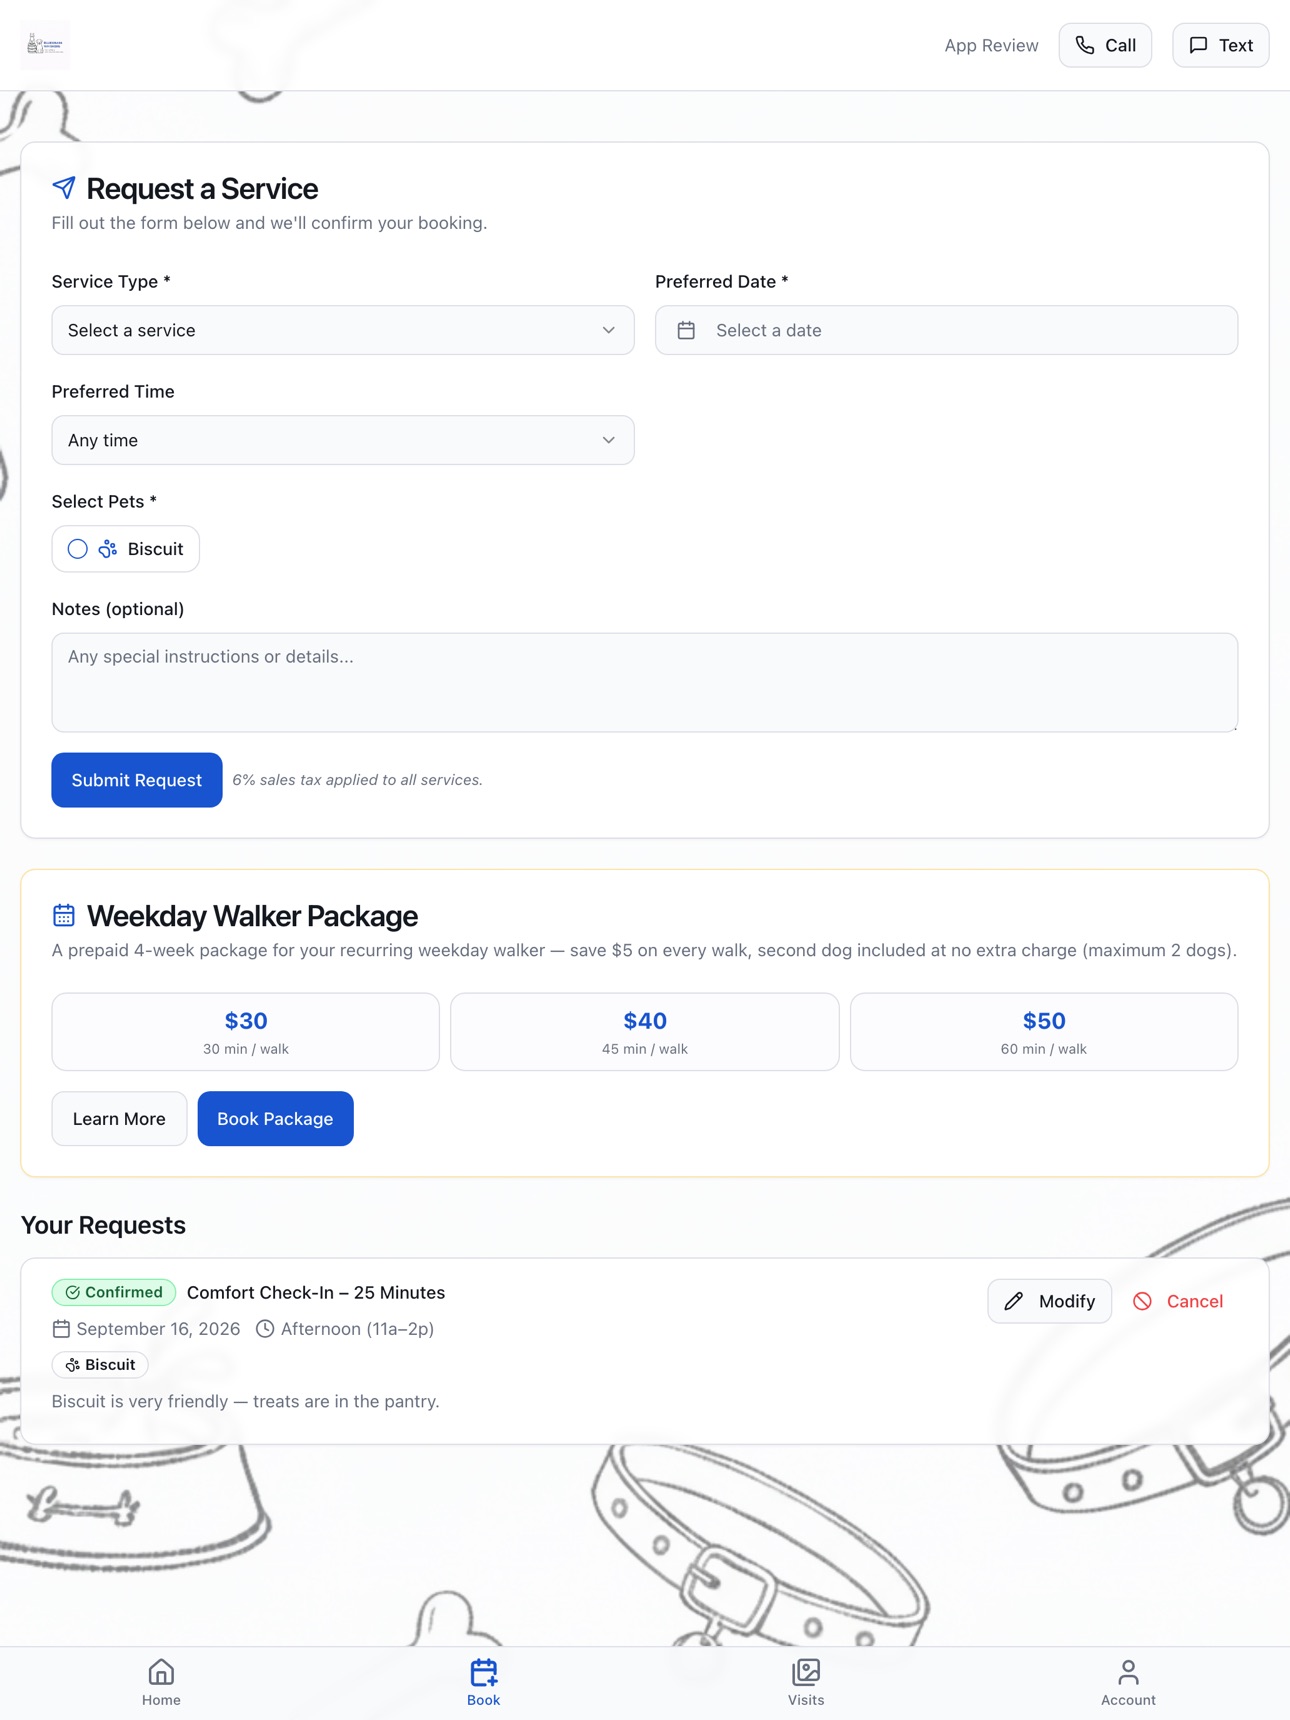Screen dimensions: 1290x1720
Task: Click into the Notes special instructions field
Action: [x=645, y=682]
